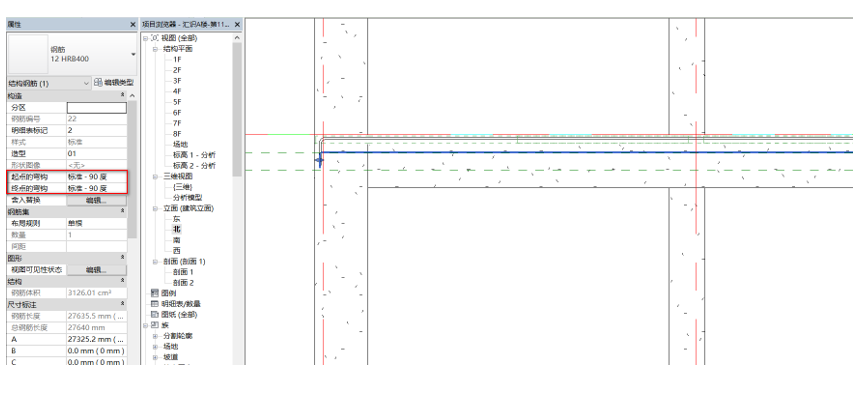Open the rebar type selector dropdown arrow
Screen dimensions: 863x395
(133, 54)
